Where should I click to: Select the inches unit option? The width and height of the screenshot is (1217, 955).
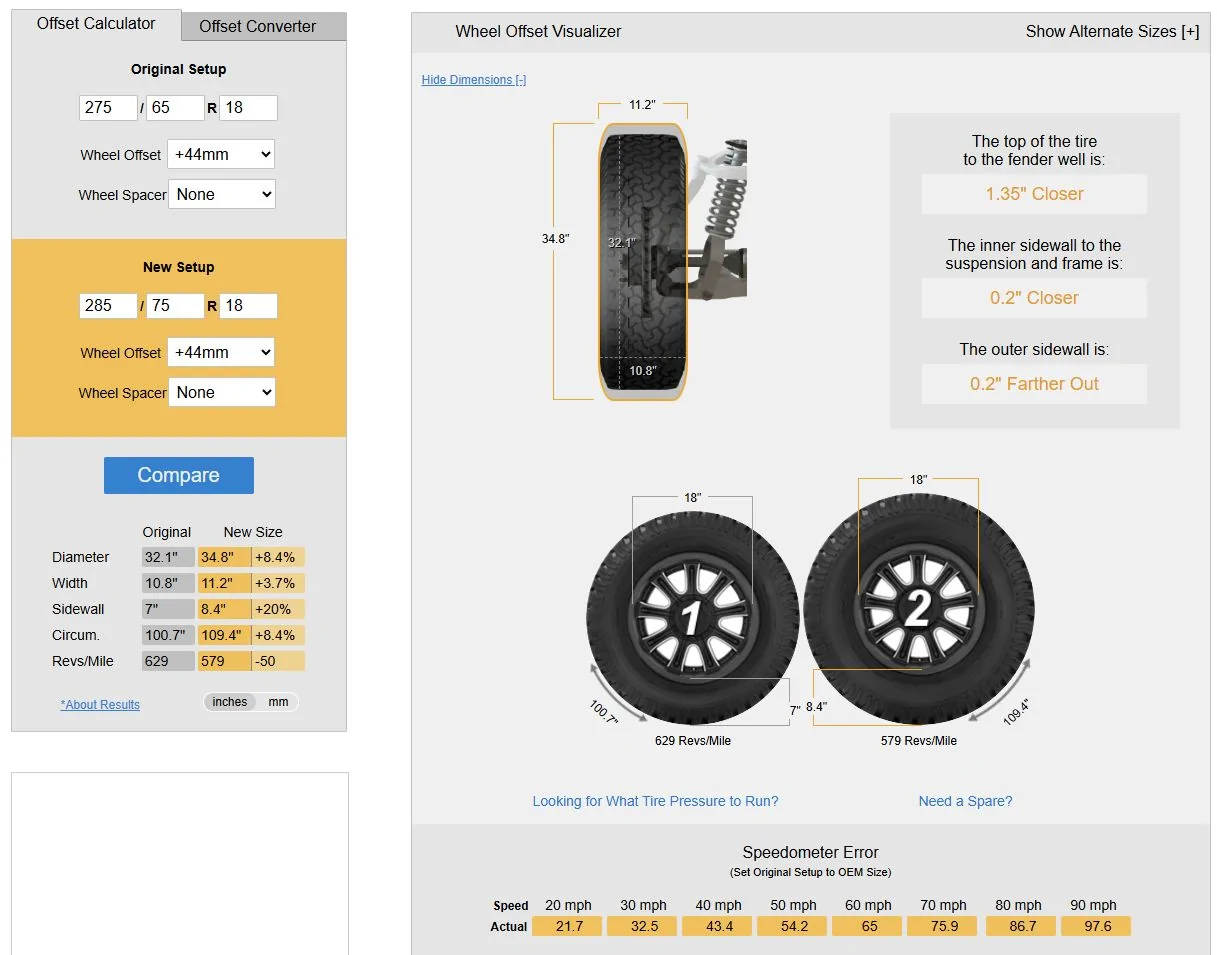(228, 701)
